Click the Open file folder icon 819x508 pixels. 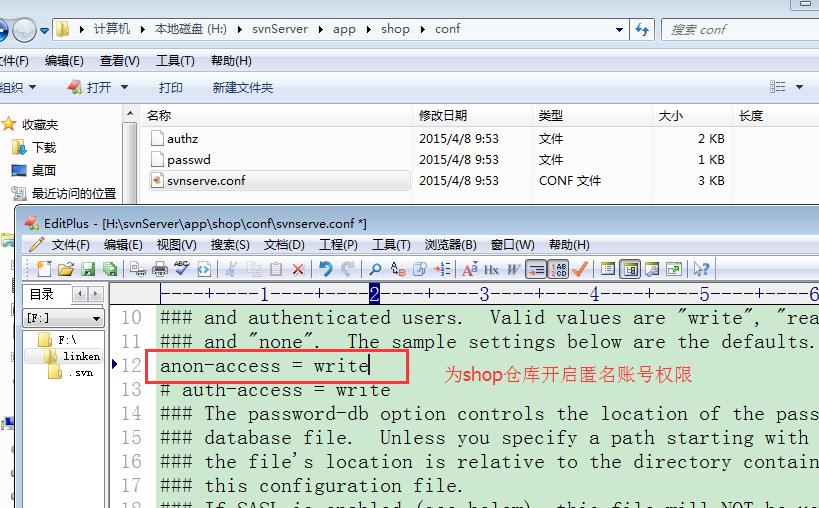pos(66,269)
